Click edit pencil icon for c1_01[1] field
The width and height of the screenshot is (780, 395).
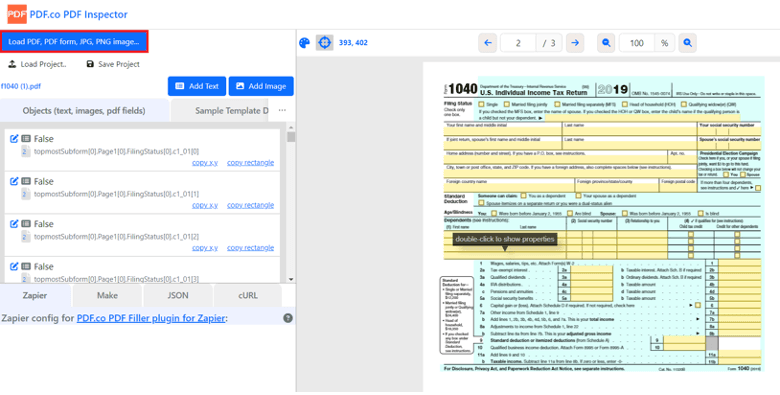(x=14, y=181)
